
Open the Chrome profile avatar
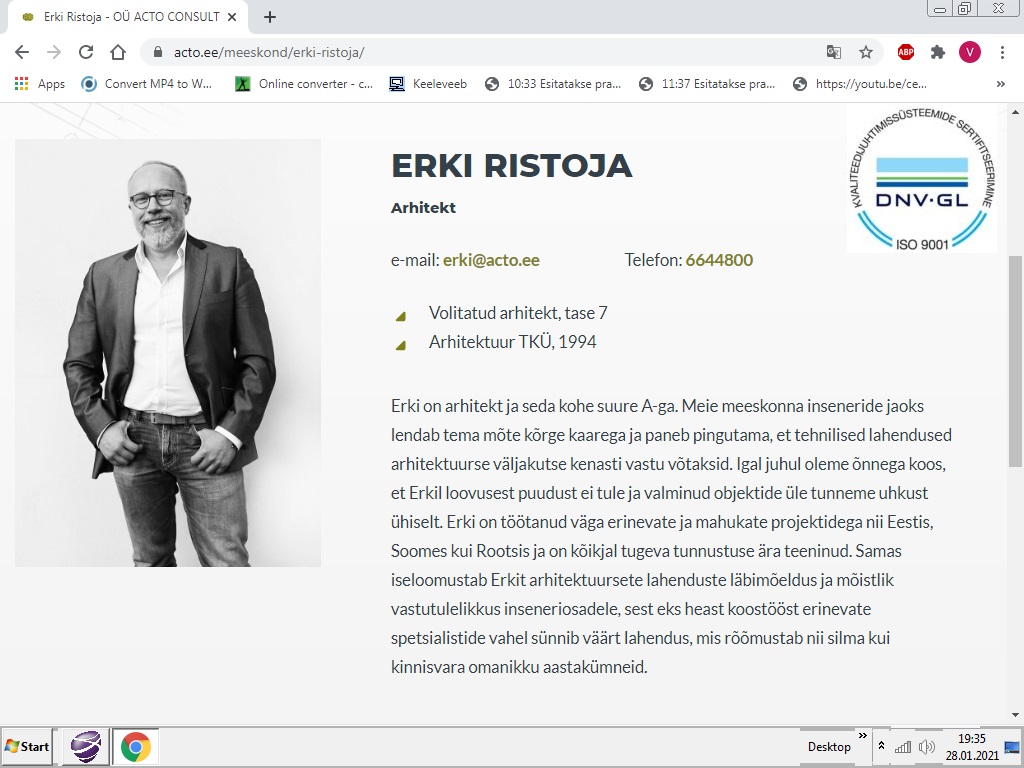(x=969, y=52)
